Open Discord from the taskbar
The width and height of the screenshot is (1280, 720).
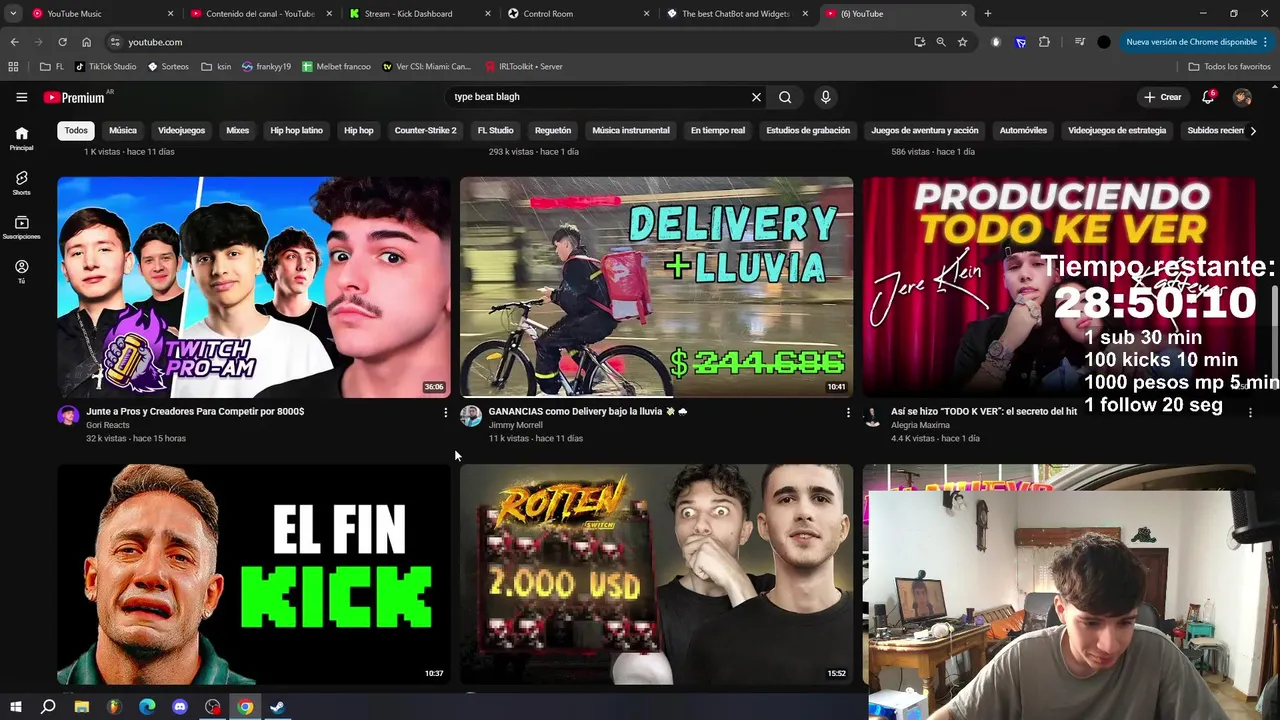(x=180, y=707)
